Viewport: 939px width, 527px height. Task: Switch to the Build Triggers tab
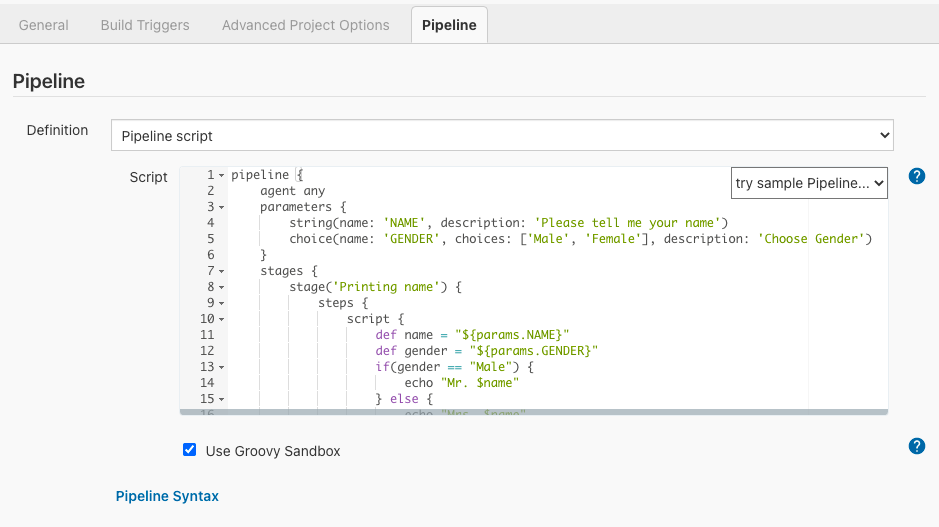pos(145,25)
